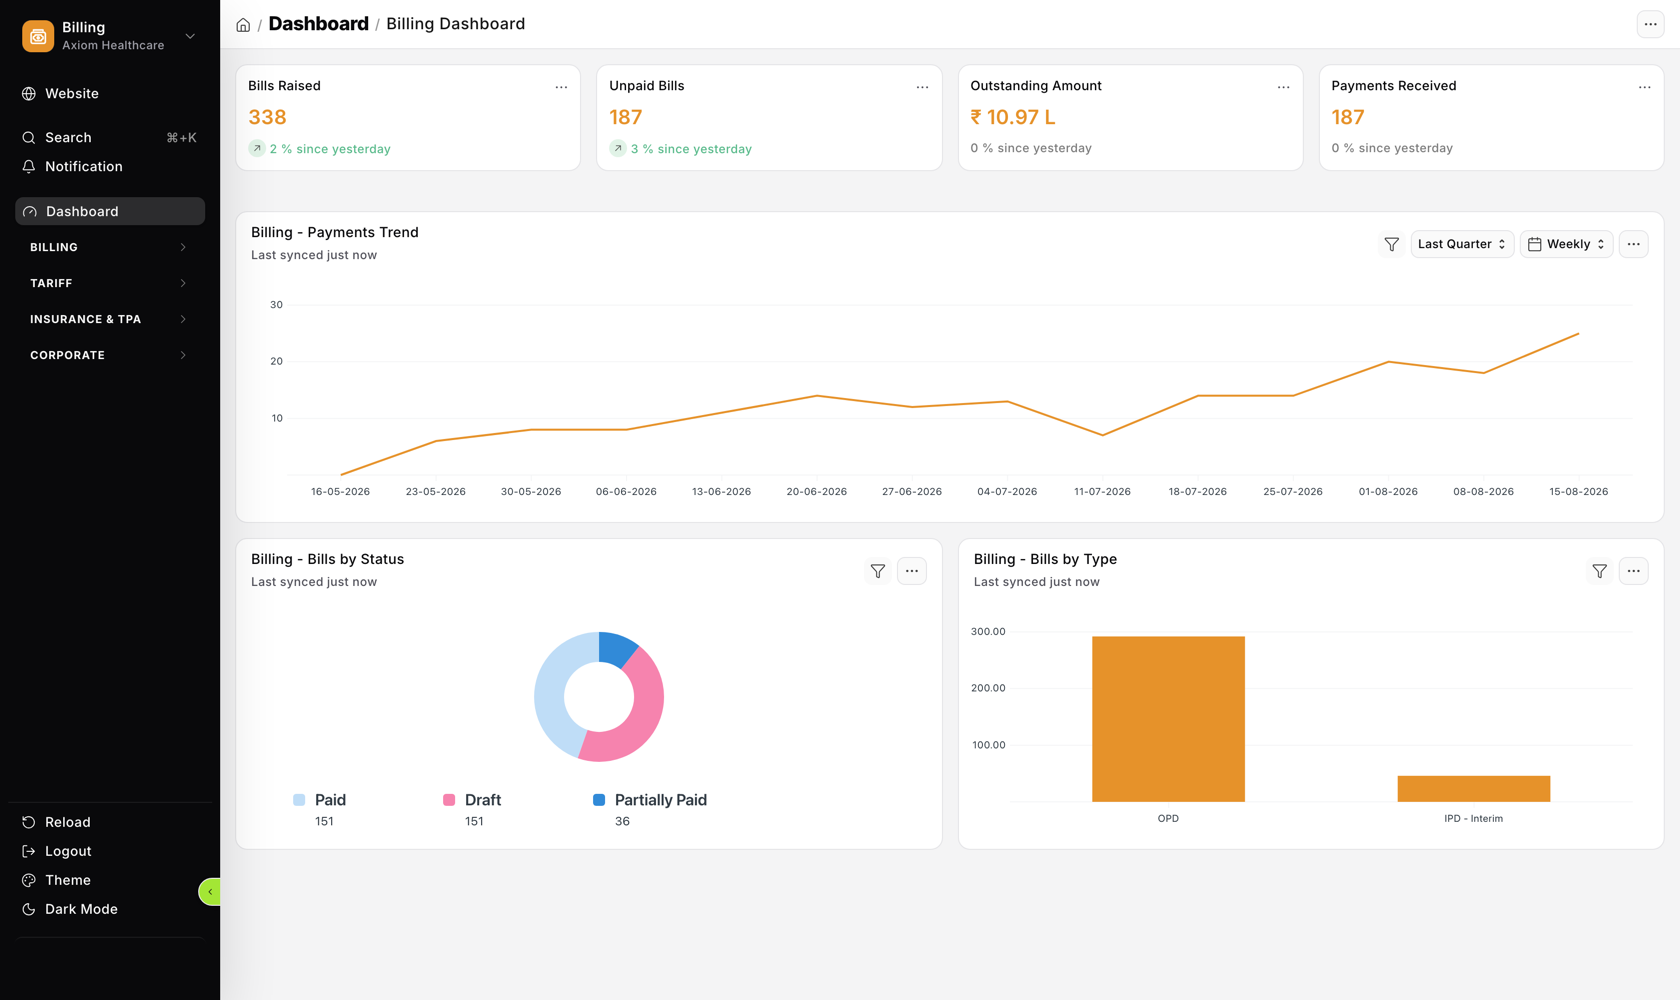
Task: Click the IPD - Interim bar
Action: click(1473, 789)
